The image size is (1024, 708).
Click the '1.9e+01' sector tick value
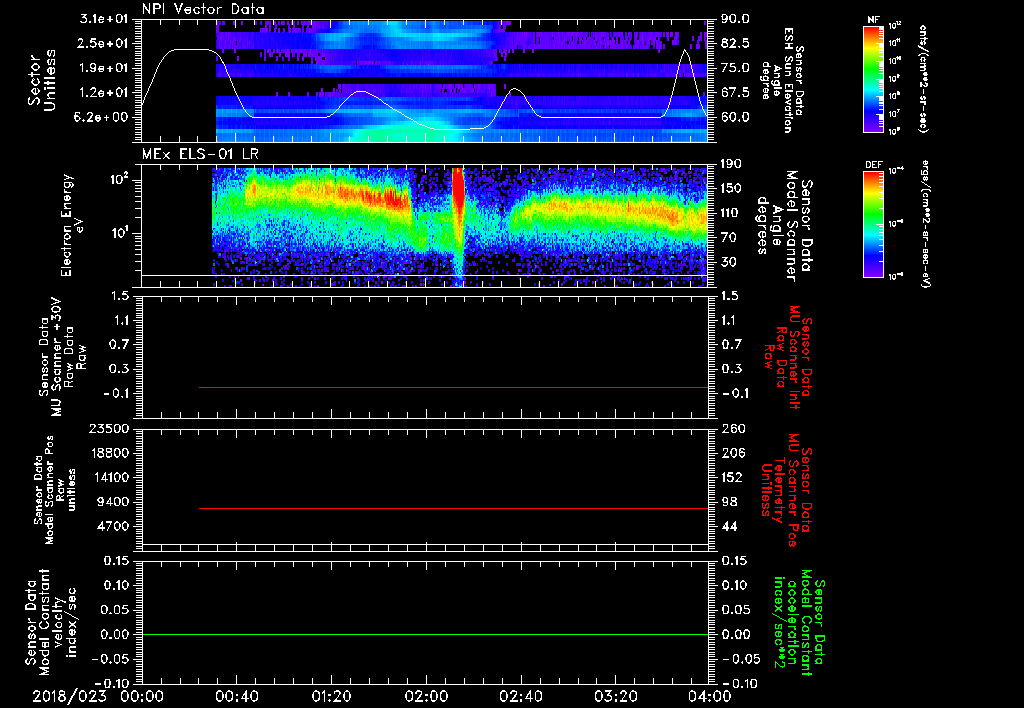tap(103, 68)
